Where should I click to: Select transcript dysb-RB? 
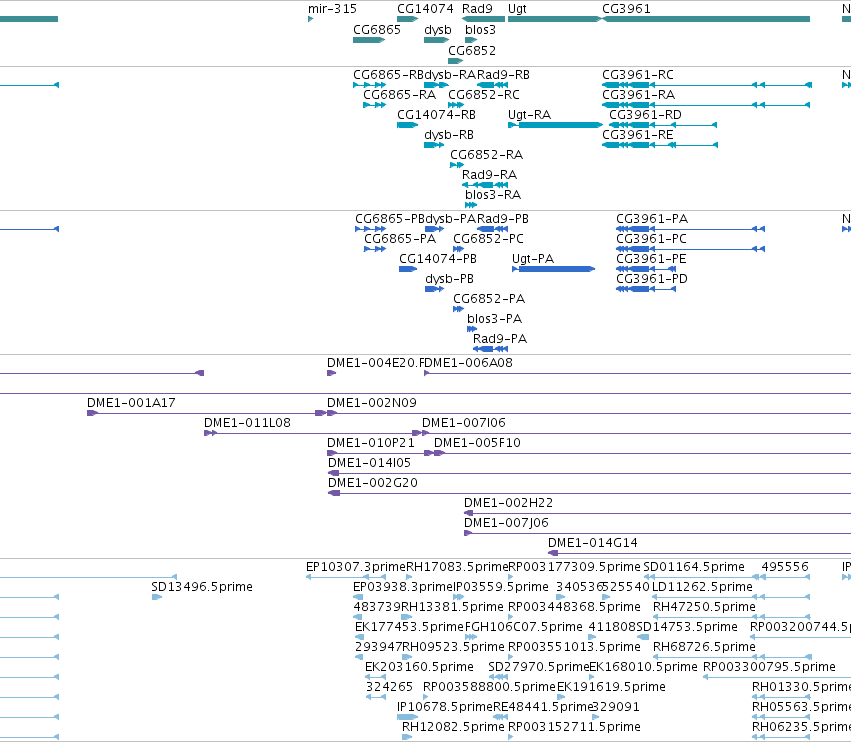coord(448,135)
